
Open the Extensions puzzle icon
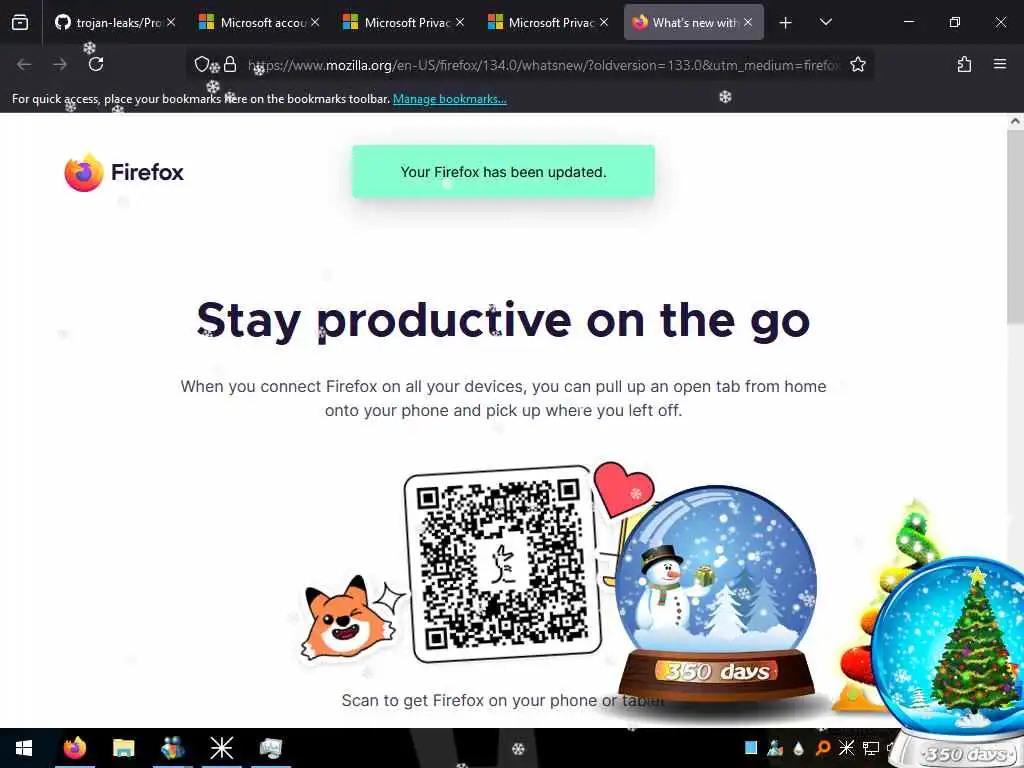click(964, 64)
